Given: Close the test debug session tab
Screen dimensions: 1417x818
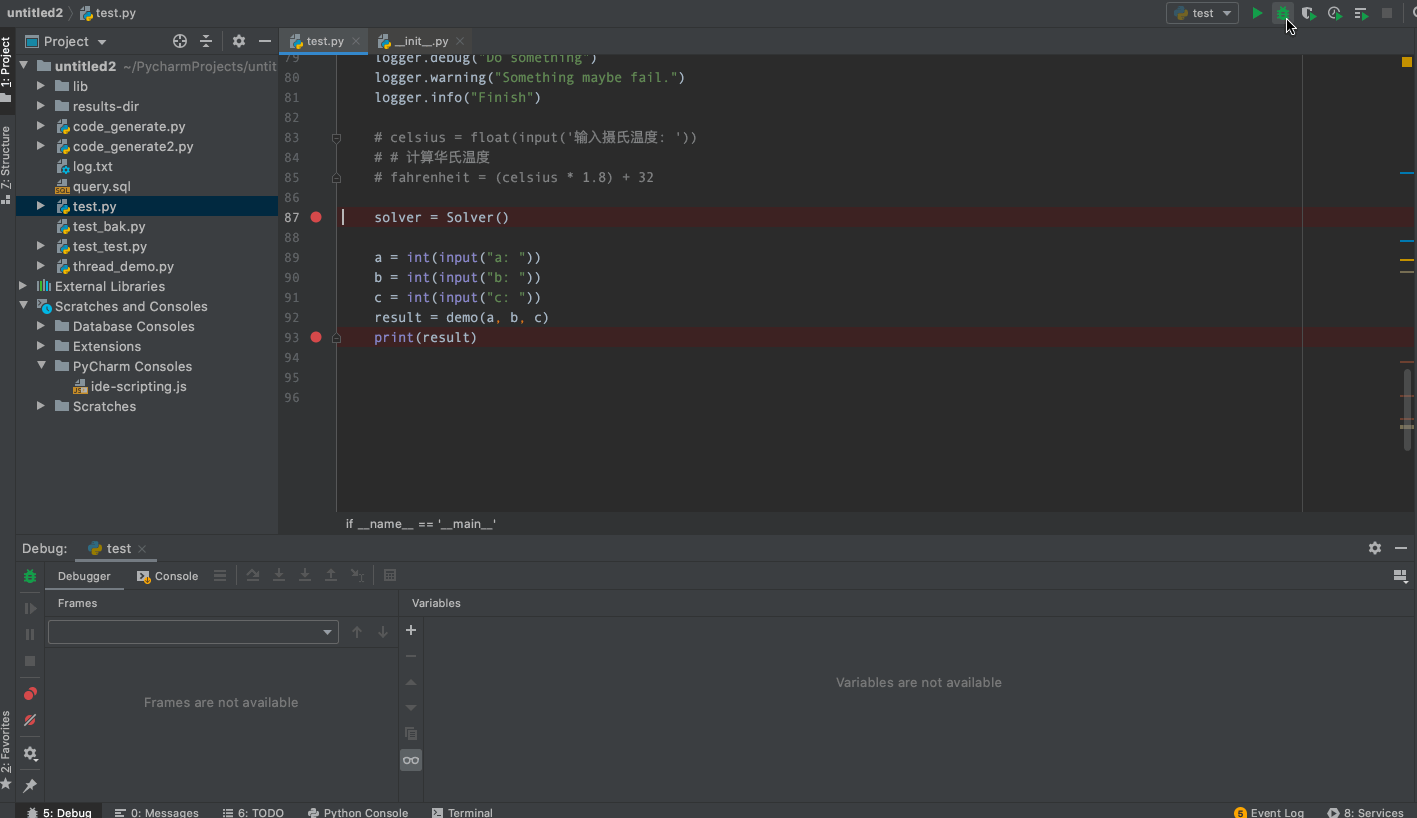Looking at the screenshot, I should pyautogui.click(x=142, y=549).
